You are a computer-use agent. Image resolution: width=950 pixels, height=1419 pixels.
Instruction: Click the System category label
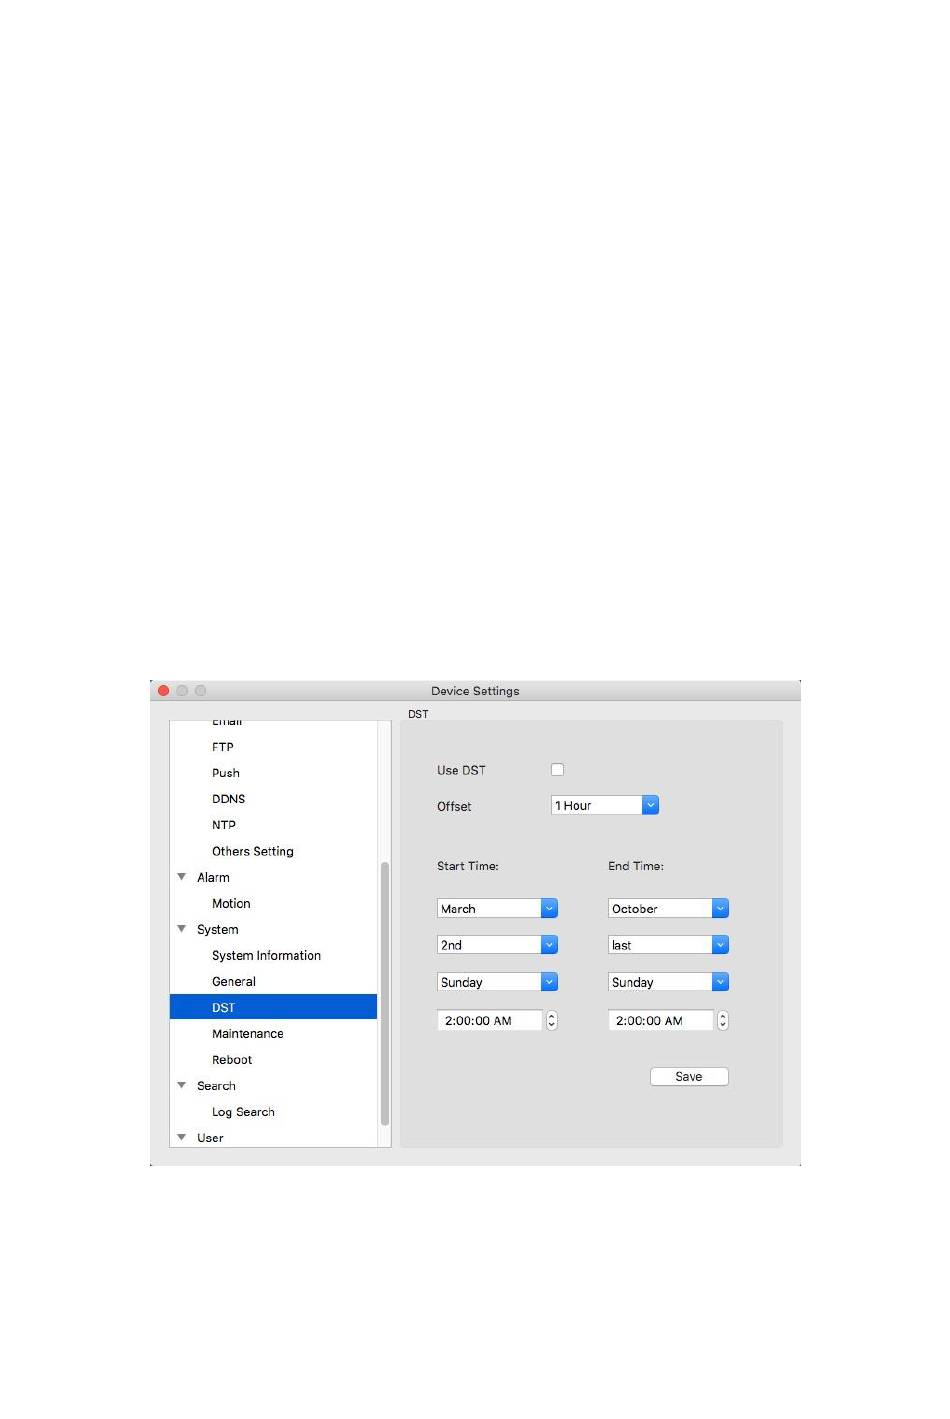click(217, 929)
